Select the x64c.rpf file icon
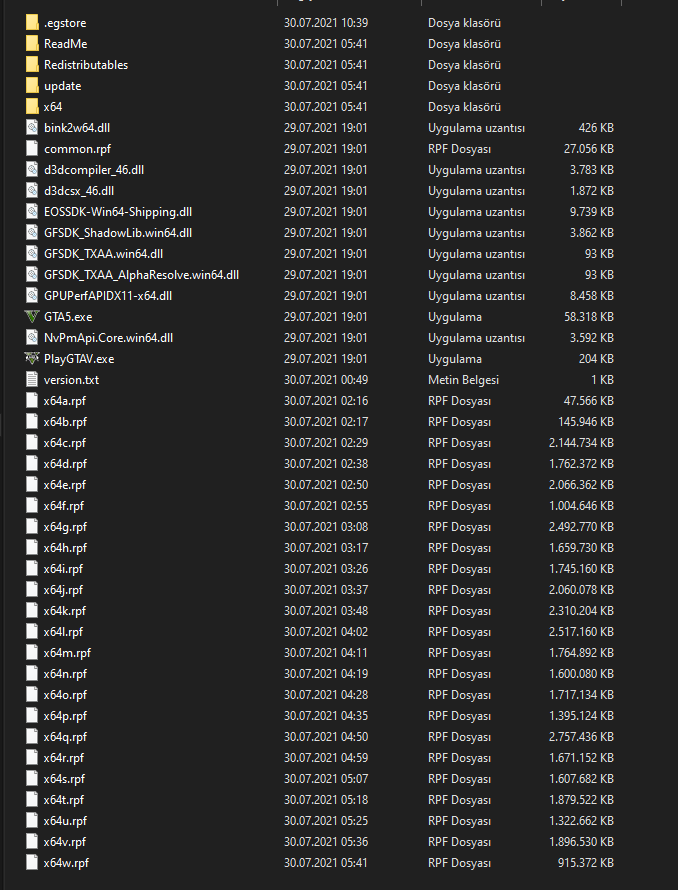The image size is (678, 890). pyautogui.click(x=32, y=443)
